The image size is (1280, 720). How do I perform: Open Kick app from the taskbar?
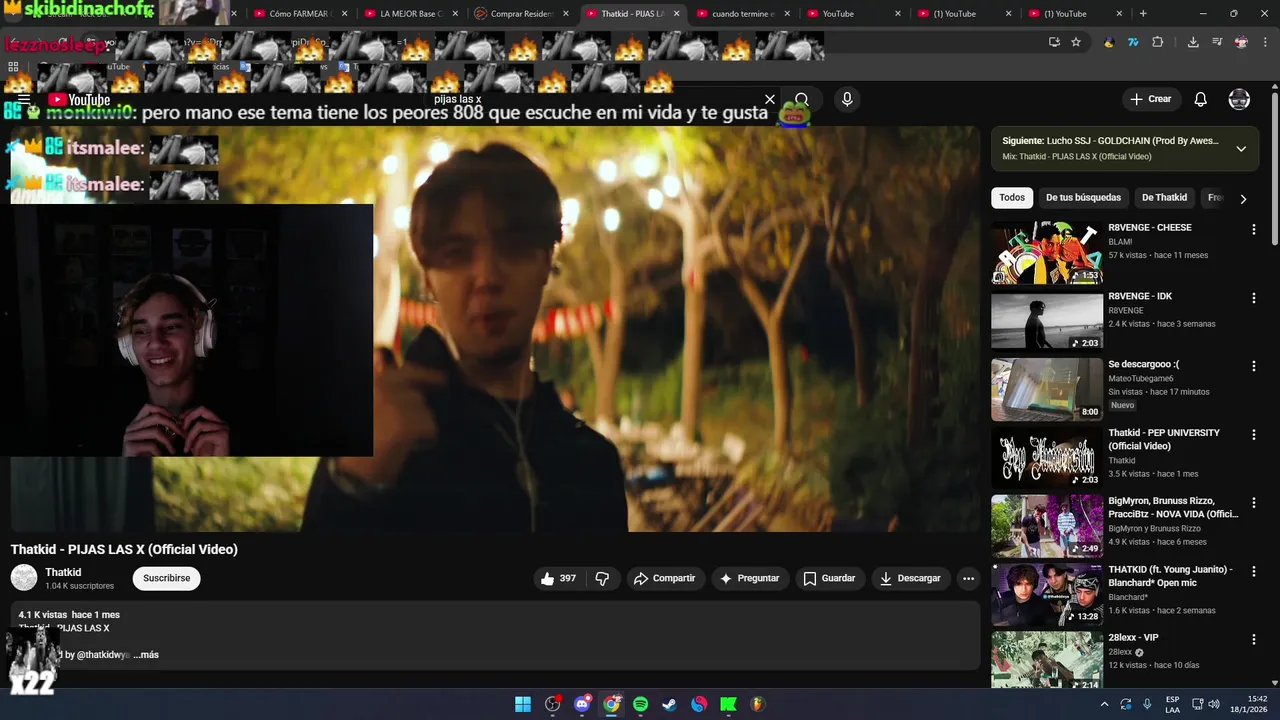(x=728, y=704)
